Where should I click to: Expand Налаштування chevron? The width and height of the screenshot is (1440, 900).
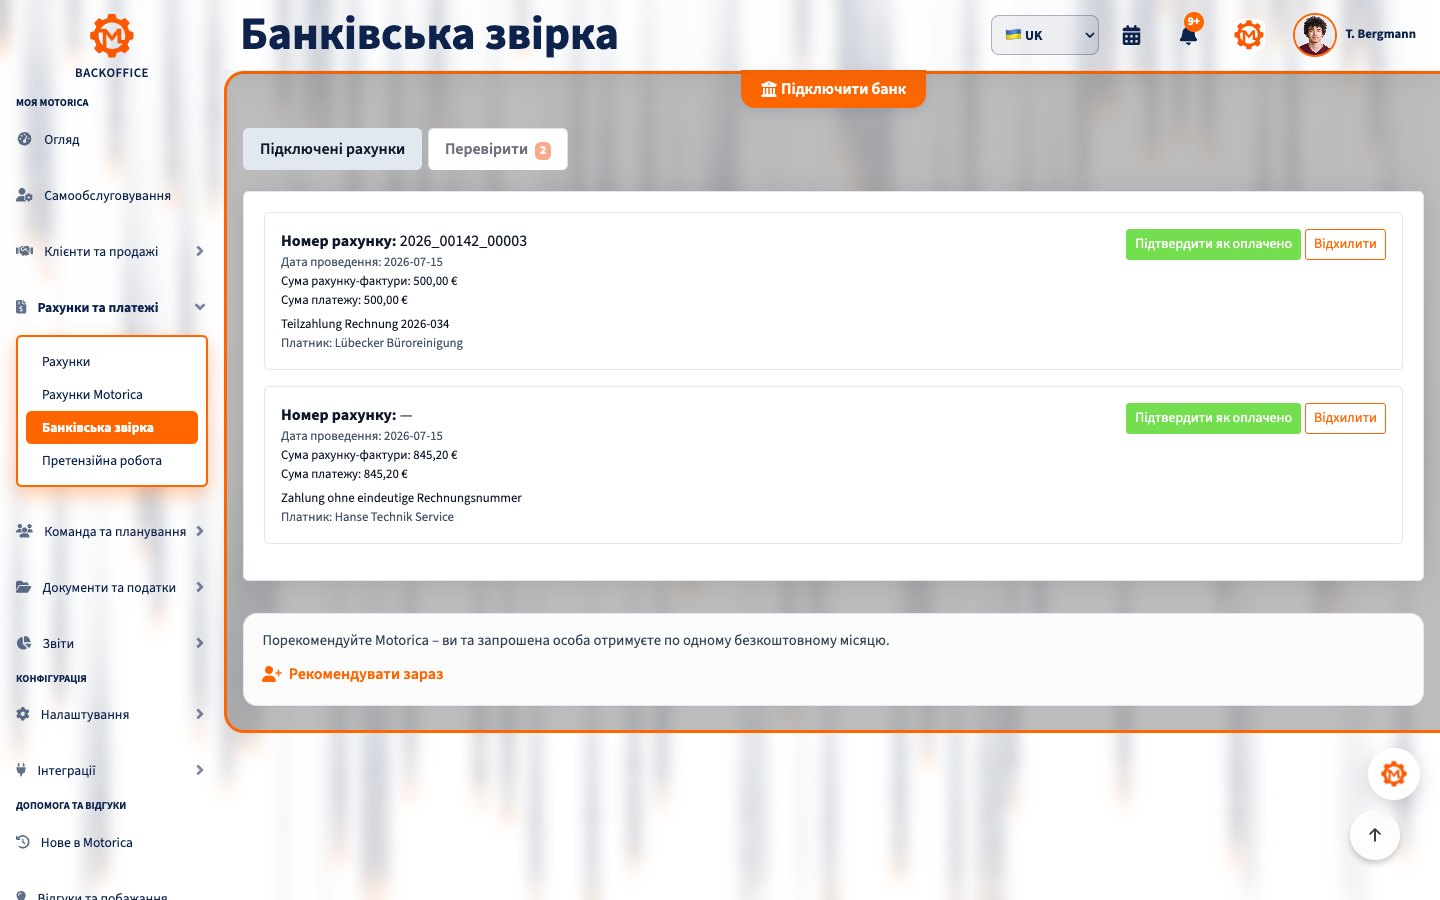[x=200, y=714]
